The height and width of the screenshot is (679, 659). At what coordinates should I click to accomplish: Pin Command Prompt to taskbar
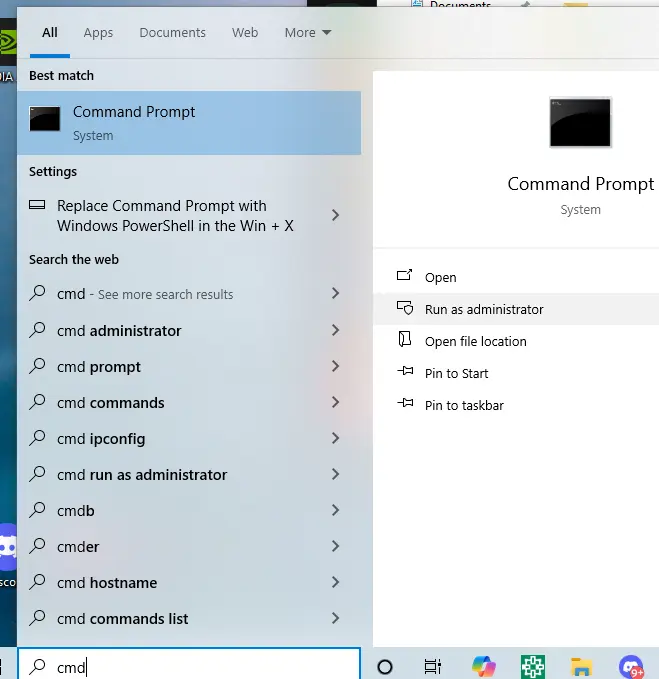click(x=516, y=405)
